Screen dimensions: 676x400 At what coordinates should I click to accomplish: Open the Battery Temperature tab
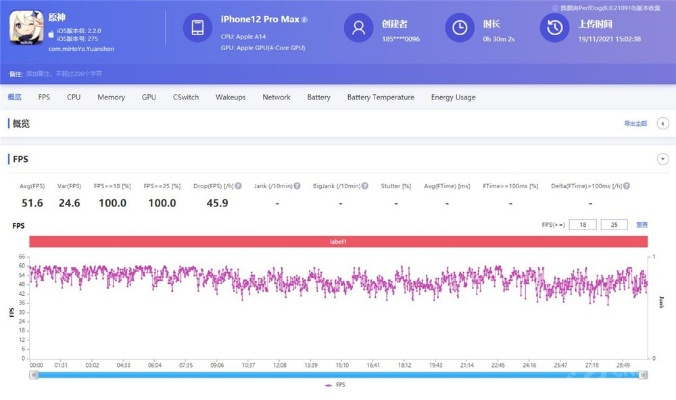tap(380, 97)
